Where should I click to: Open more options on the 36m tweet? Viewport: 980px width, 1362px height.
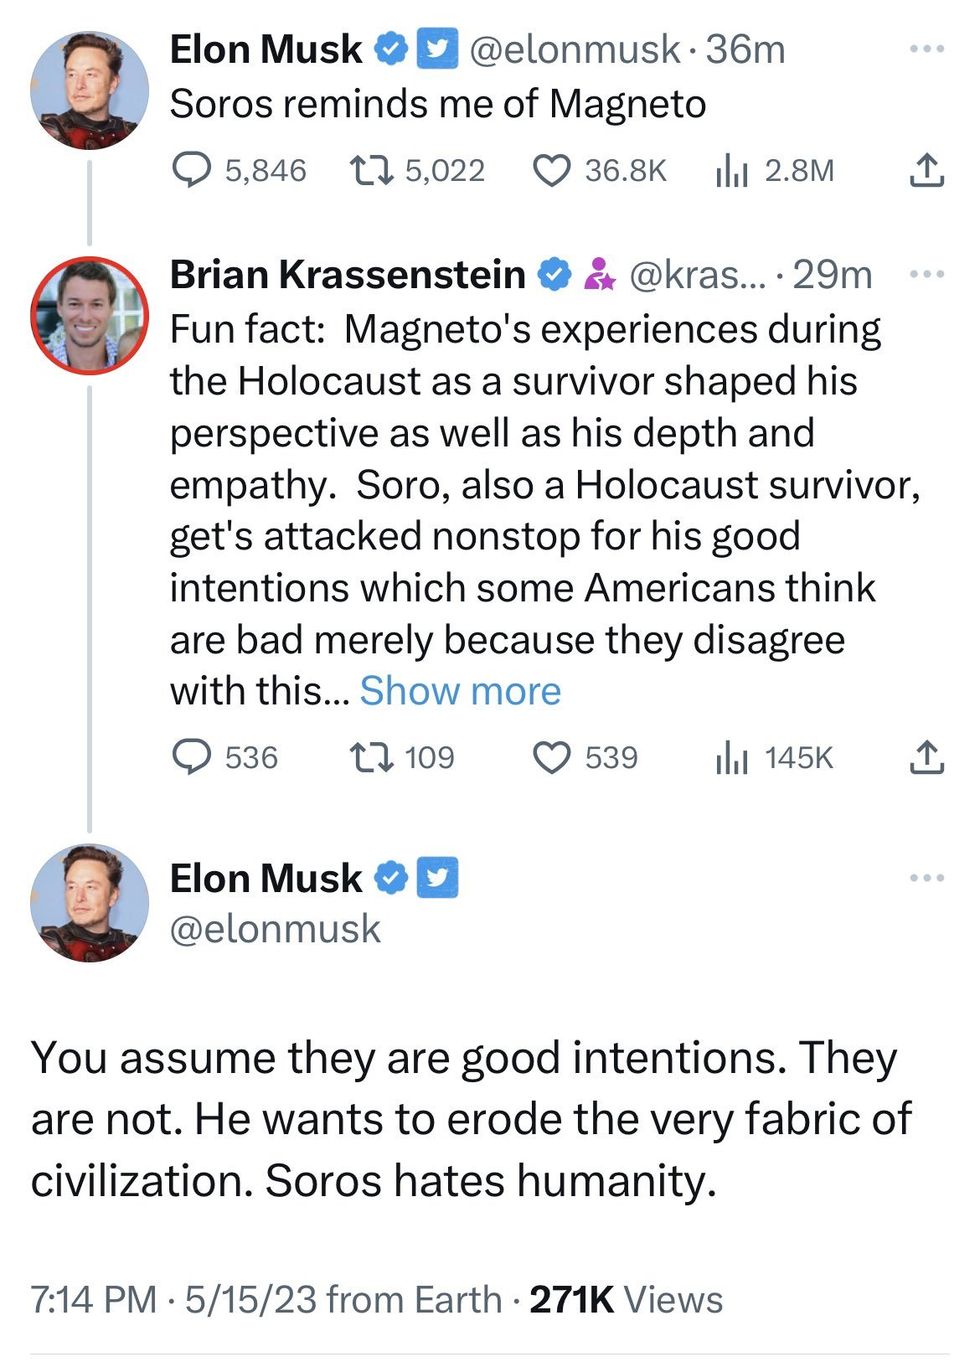(x=927, y=49)
